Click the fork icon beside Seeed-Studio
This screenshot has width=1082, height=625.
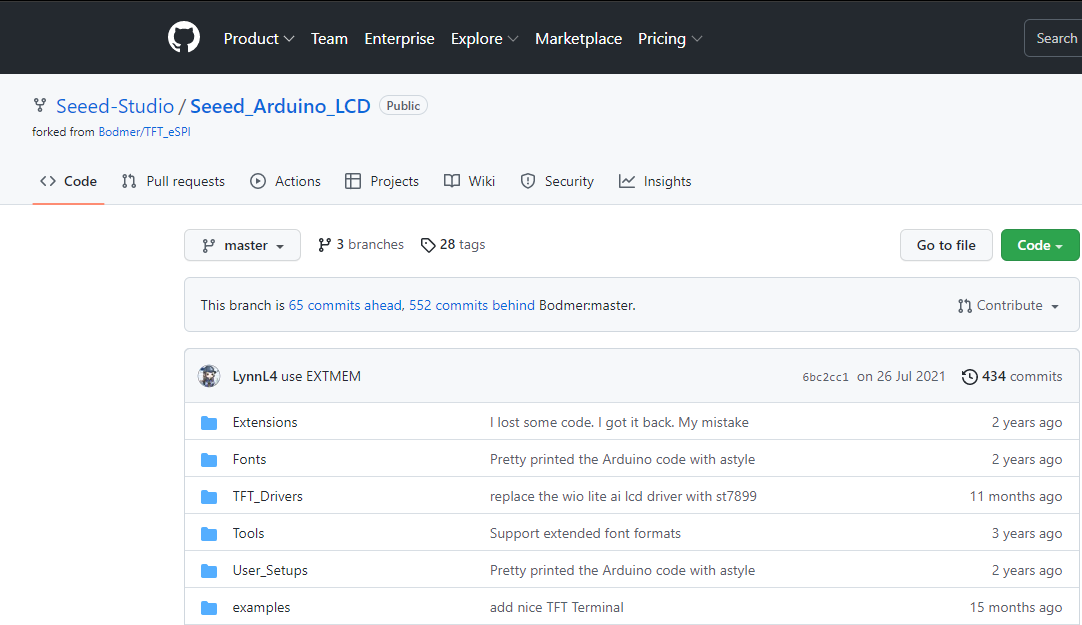click(40, 106)
